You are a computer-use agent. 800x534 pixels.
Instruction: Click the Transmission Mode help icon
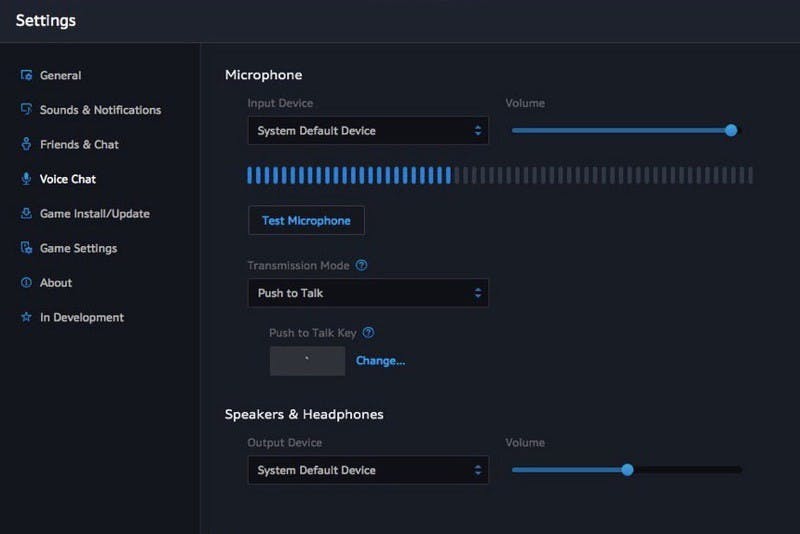pyautogui.click(x=362, y=266)
